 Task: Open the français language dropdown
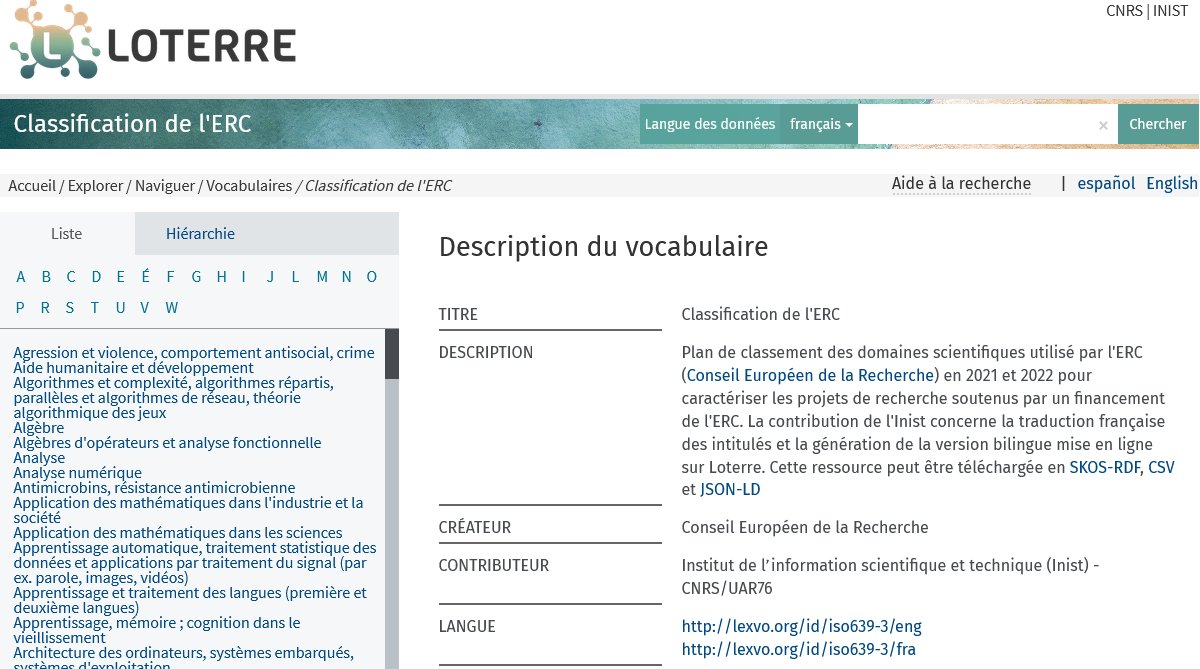820,124
